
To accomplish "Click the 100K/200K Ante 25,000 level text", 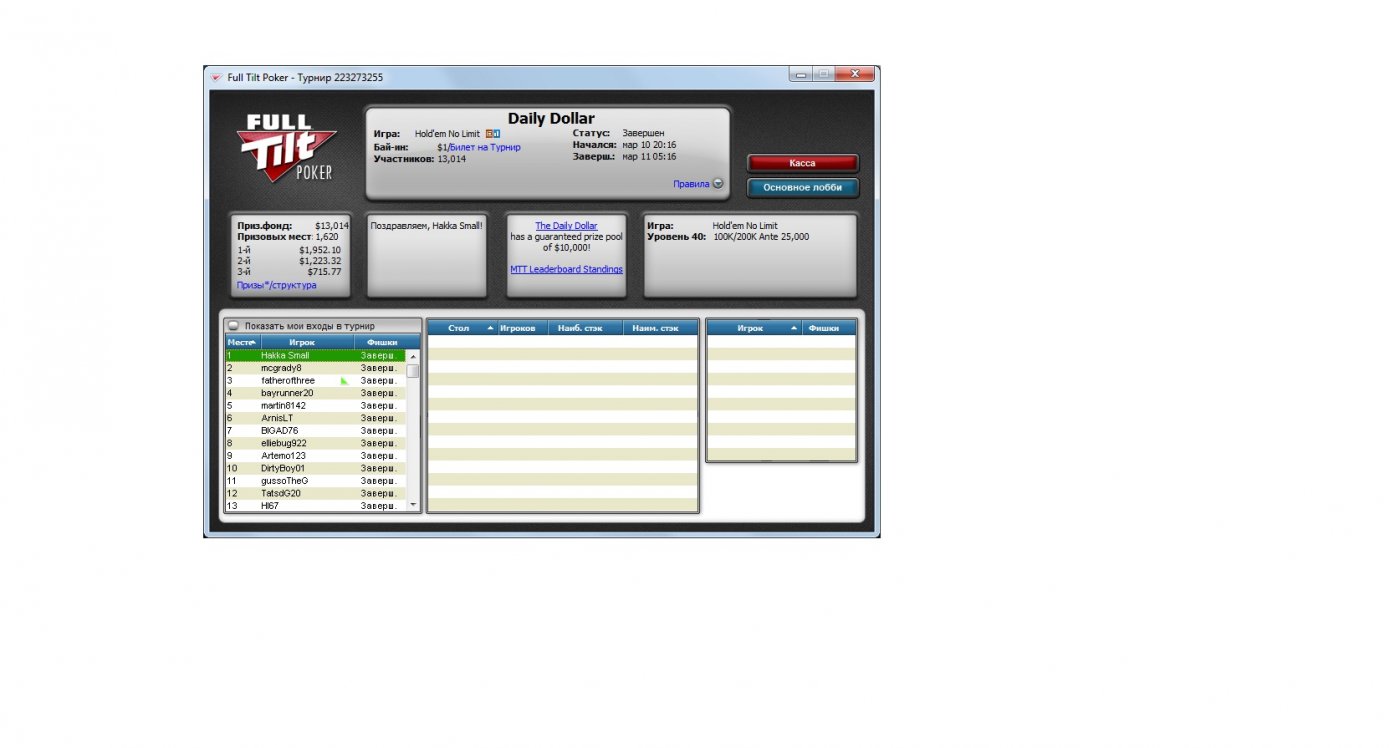I will click(761, 237).
